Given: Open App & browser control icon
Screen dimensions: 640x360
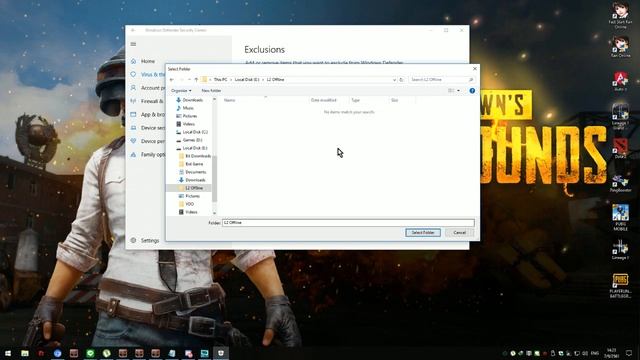Looking at the screenshot, I should (133, 114).
